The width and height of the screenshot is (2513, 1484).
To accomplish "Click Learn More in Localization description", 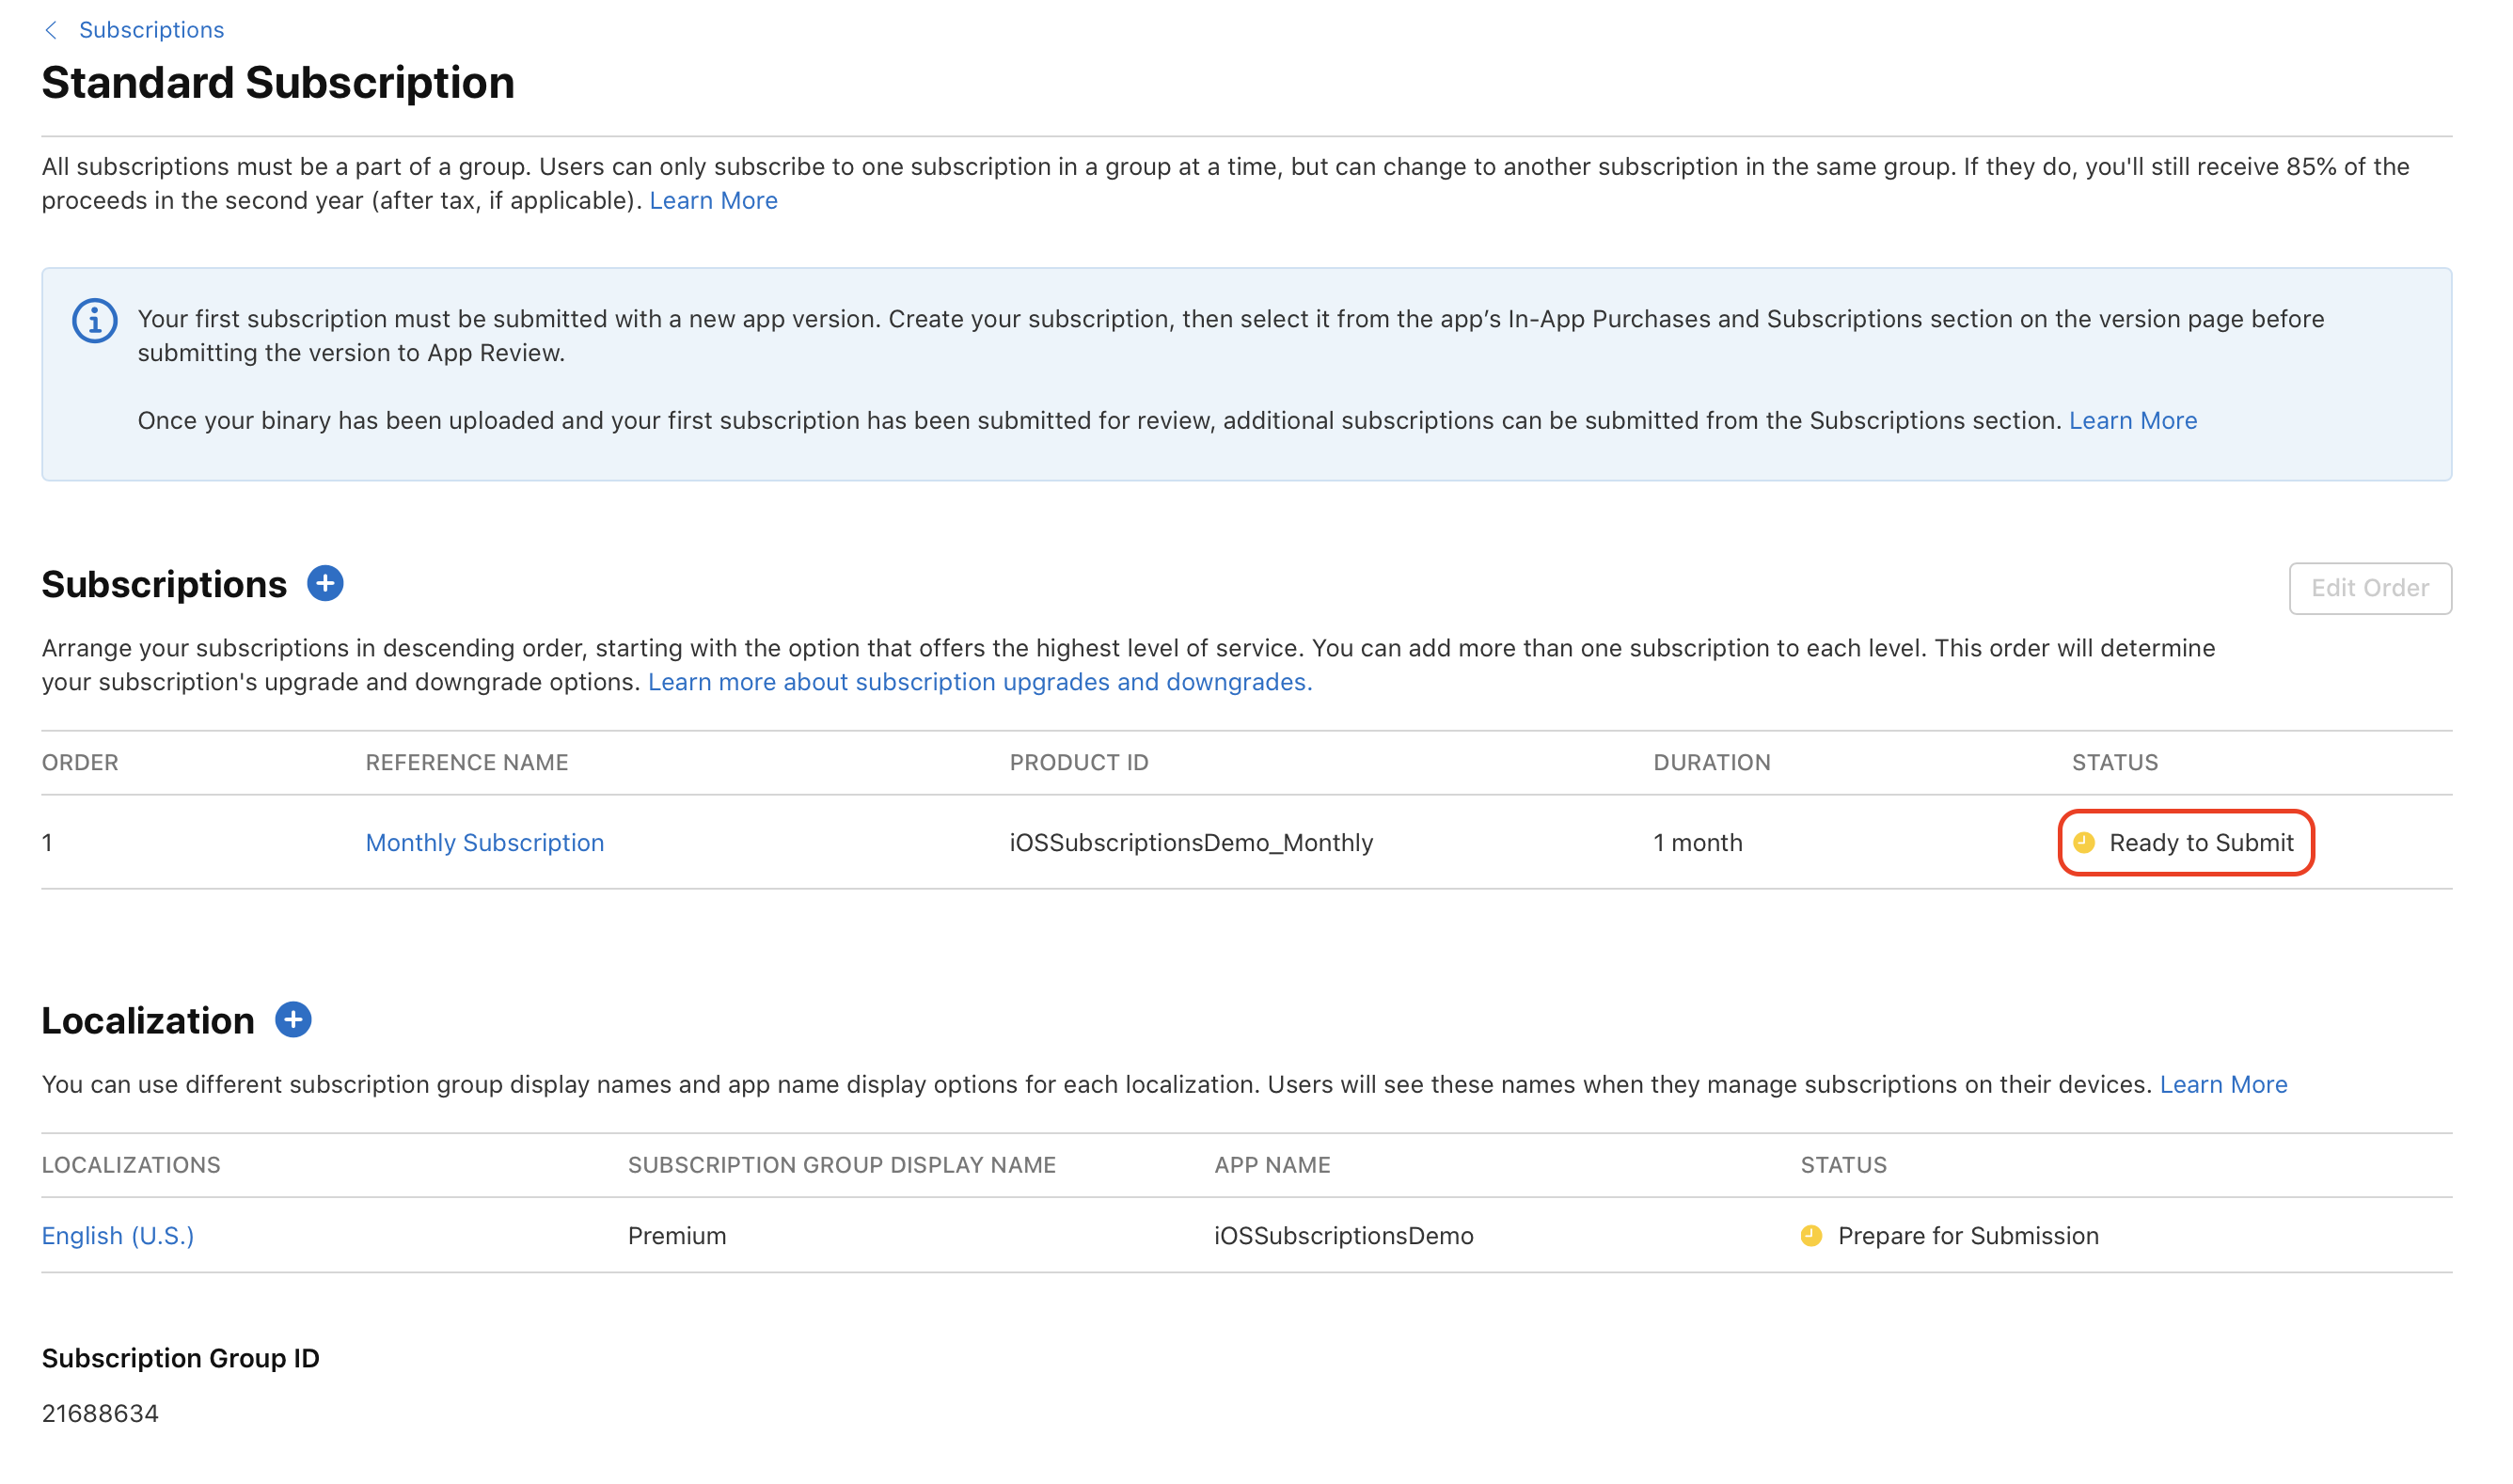I will point(2223,1084).
